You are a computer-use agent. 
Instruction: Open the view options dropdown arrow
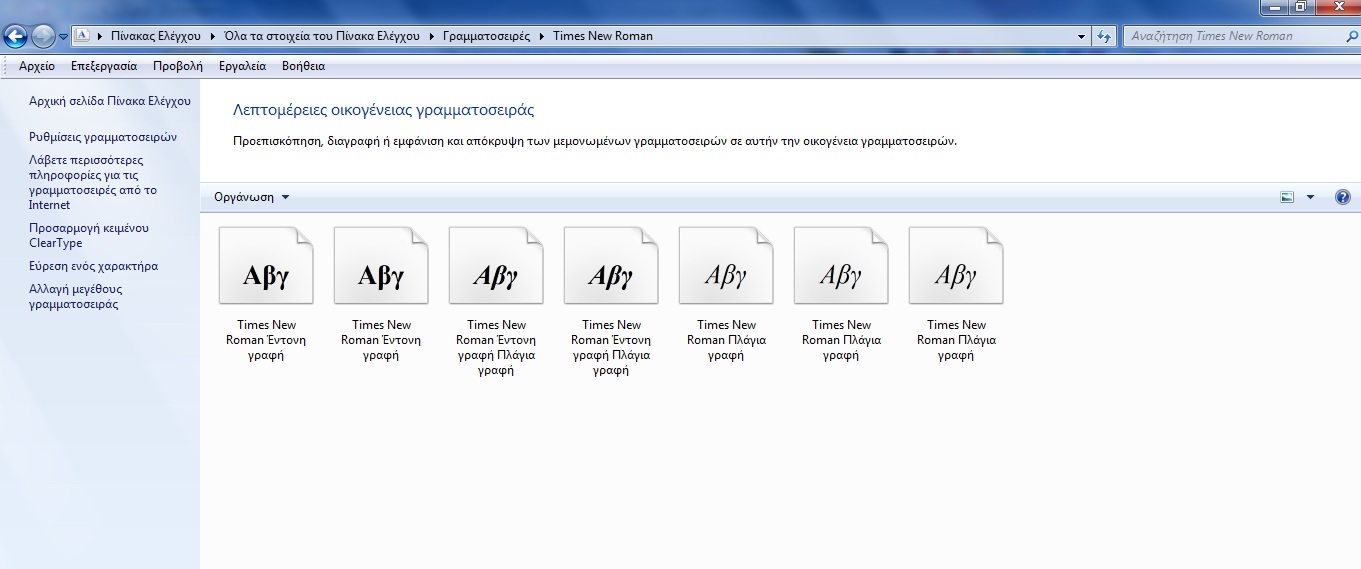pyautogui.click(x=1310, y=197)
